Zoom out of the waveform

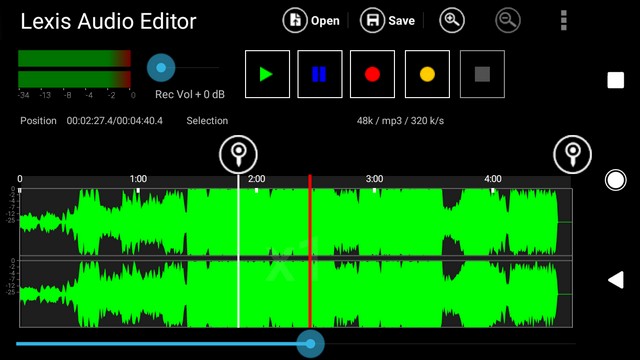point(508,20)
